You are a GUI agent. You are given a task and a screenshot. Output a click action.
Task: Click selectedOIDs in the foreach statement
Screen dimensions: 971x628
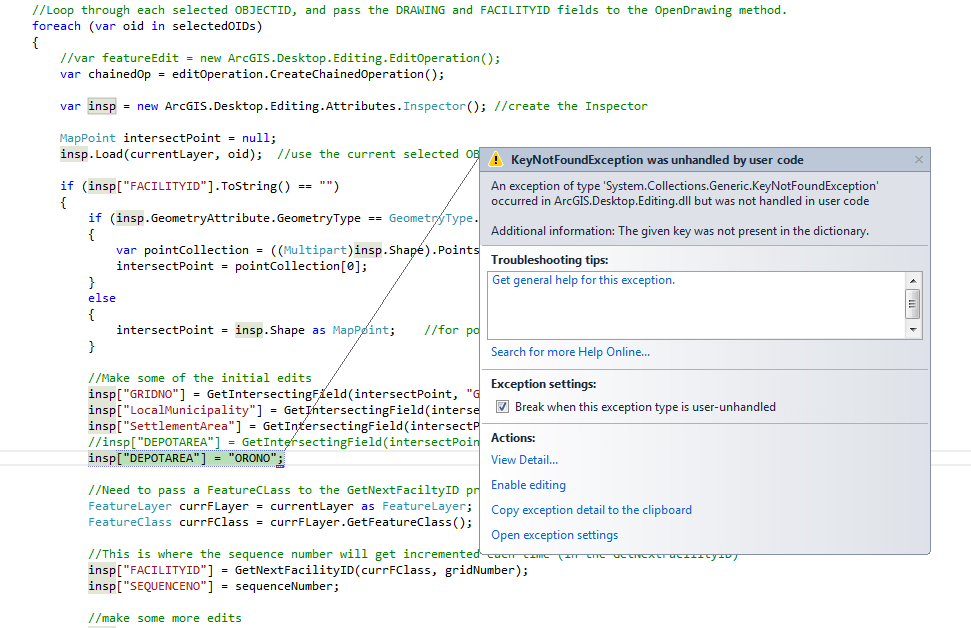coord(214,26)
